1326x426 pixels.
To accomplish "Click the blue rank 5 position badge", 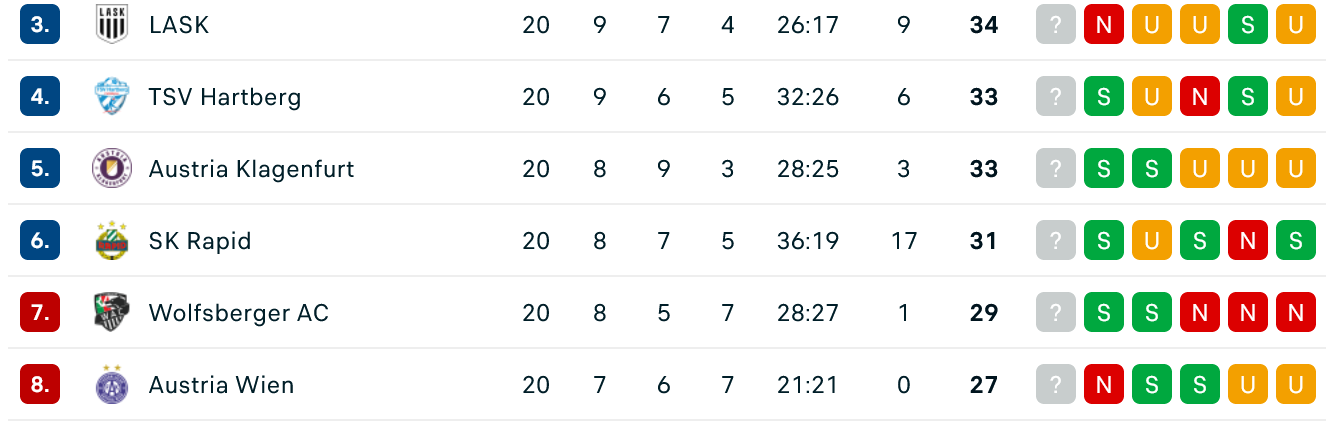I will [40, 169].
